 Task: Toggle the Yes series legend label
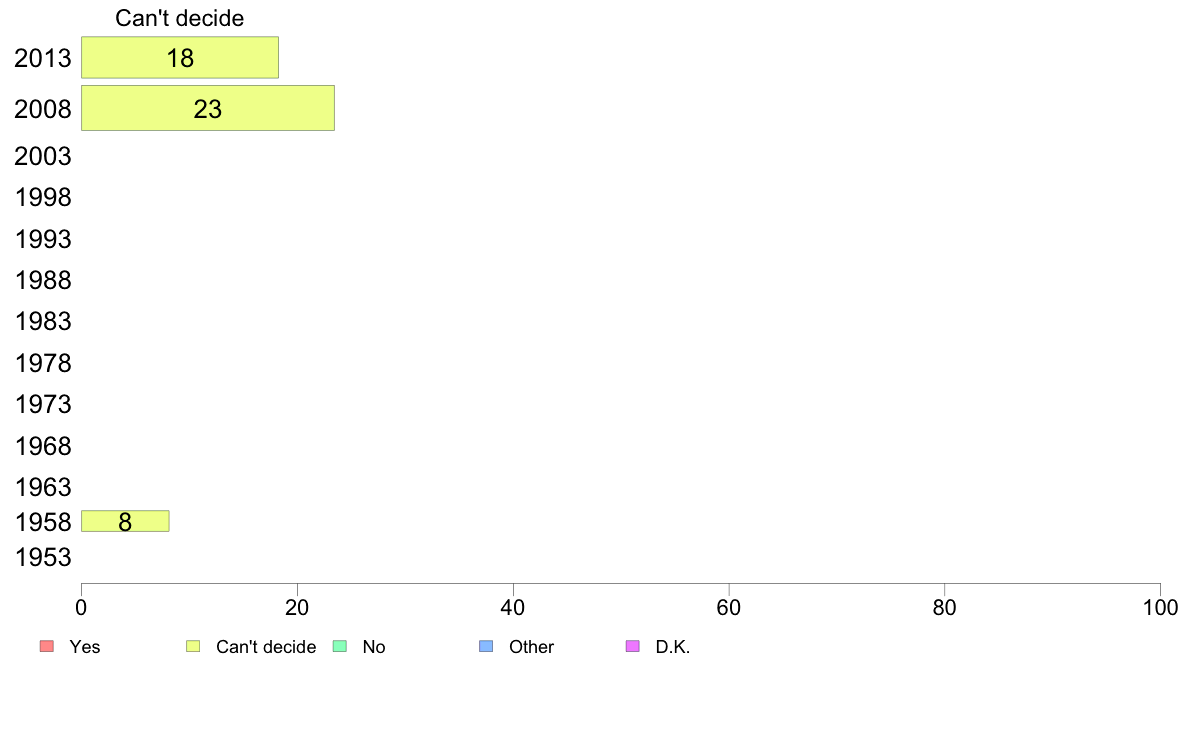pos(85,647)
